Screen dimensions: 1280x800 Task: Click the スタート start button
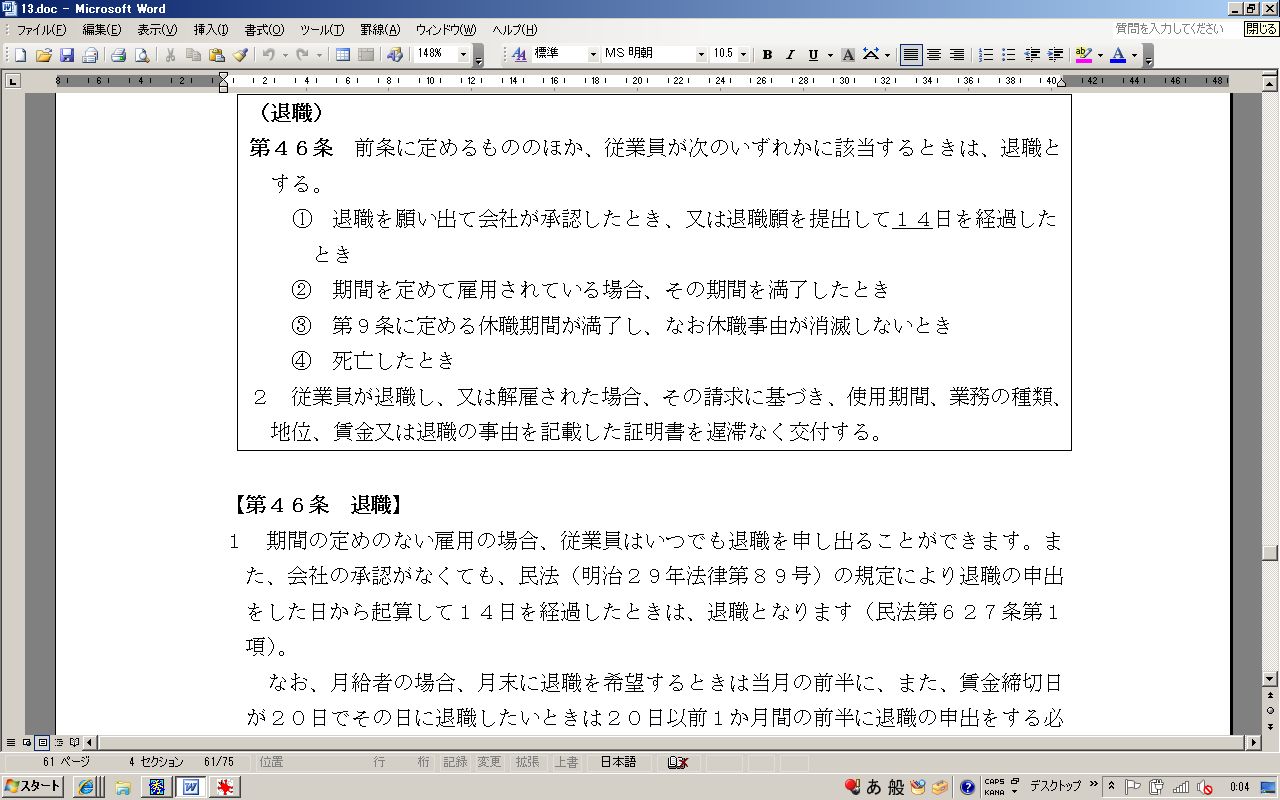click(x=33, y=787)
